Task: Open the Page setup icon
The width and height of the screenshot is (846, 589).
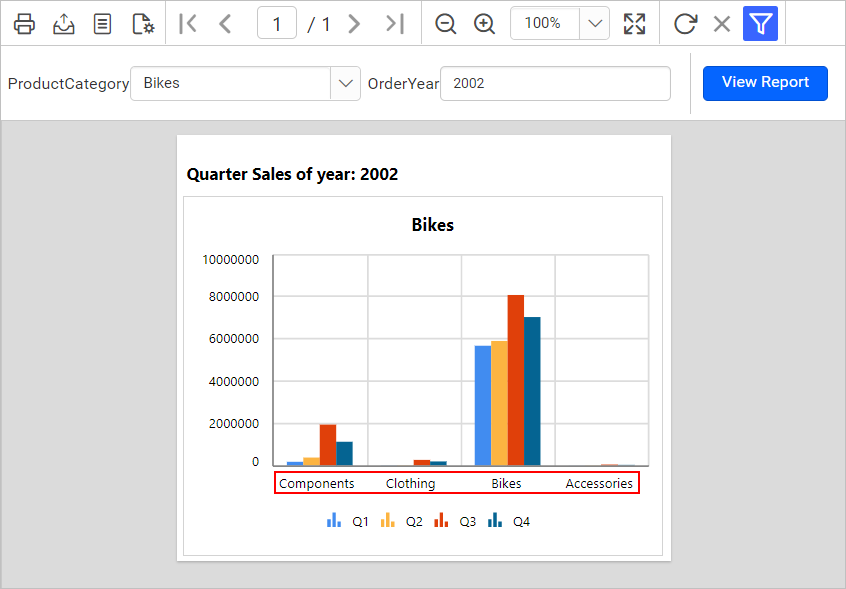Action: point(142,23)
